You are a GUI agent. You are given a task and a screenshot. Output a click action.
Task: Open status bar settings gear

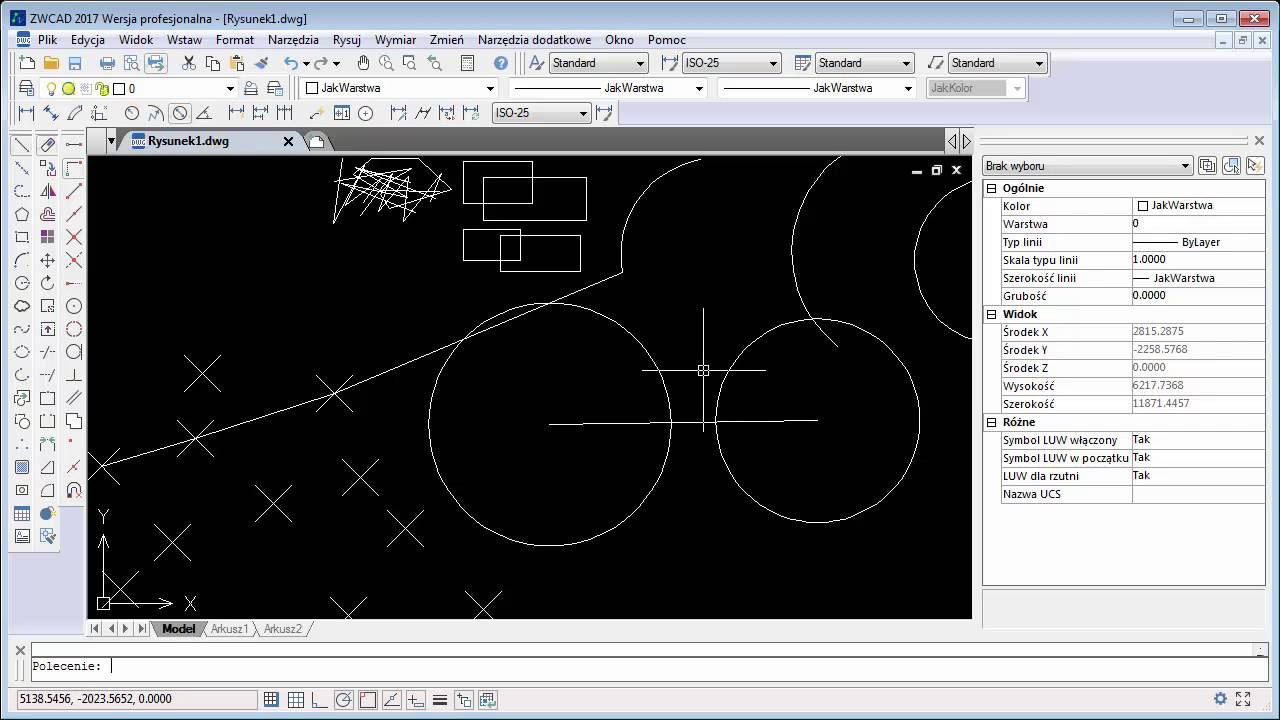(1220, 699)
